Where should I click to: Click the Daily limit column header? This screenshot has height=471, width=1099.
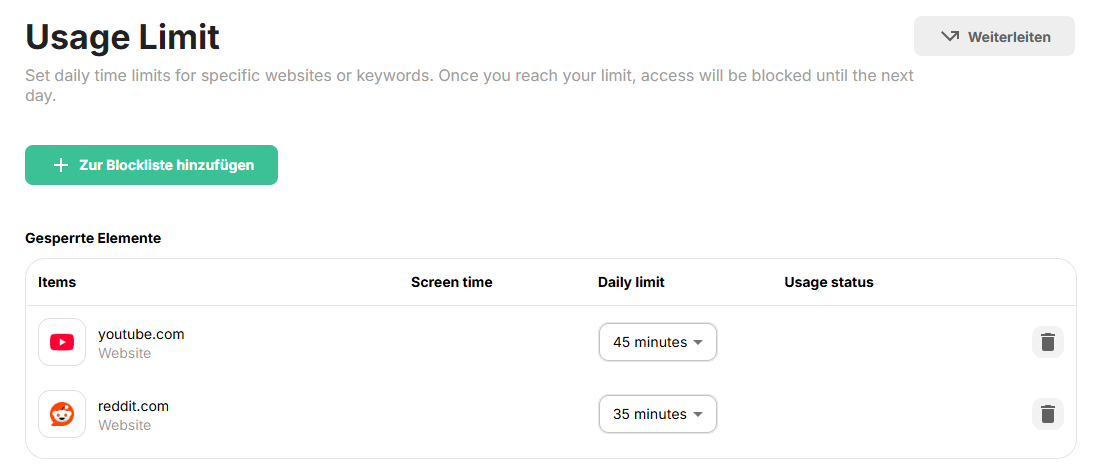[x=631, y=282]
